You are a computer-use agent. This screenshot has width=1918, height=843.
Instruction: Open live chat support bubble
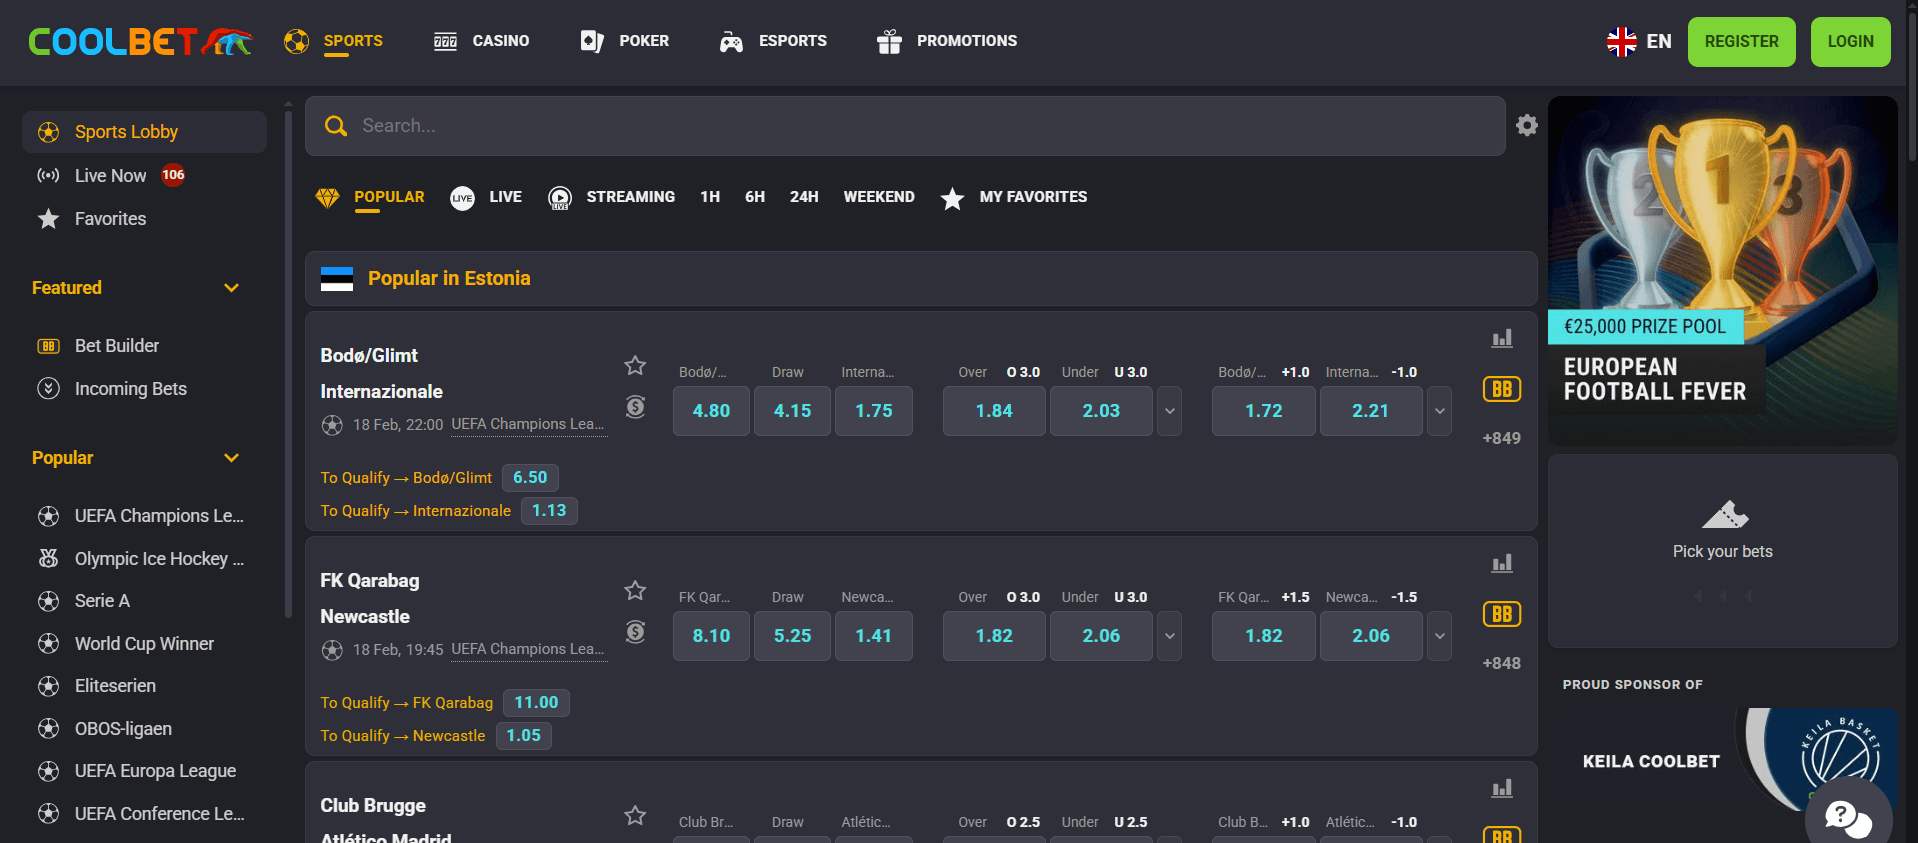coord(1848,817)
